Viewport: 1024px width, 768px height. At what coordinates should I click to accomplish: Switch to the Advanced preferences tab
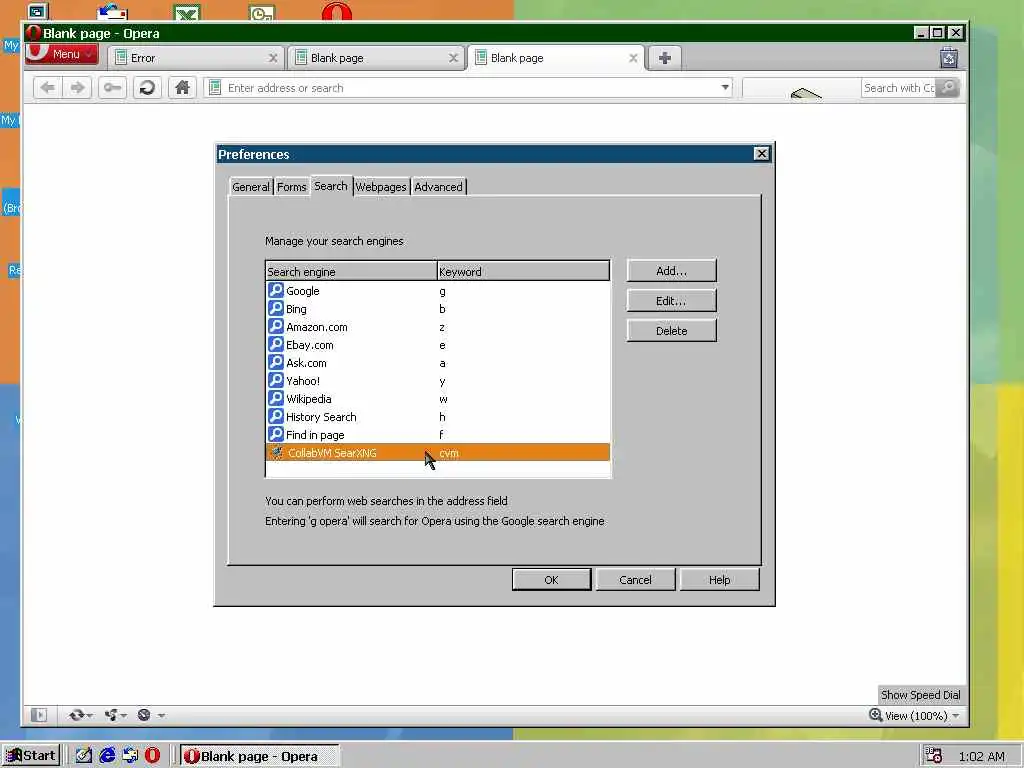pyautogui.click(x=438, y=187)
